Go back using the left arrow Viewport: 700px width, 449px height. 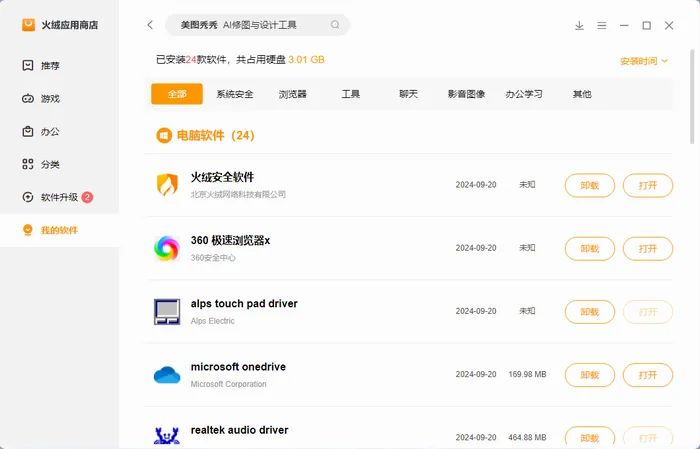pyautogui.click(x=150, y=25)
